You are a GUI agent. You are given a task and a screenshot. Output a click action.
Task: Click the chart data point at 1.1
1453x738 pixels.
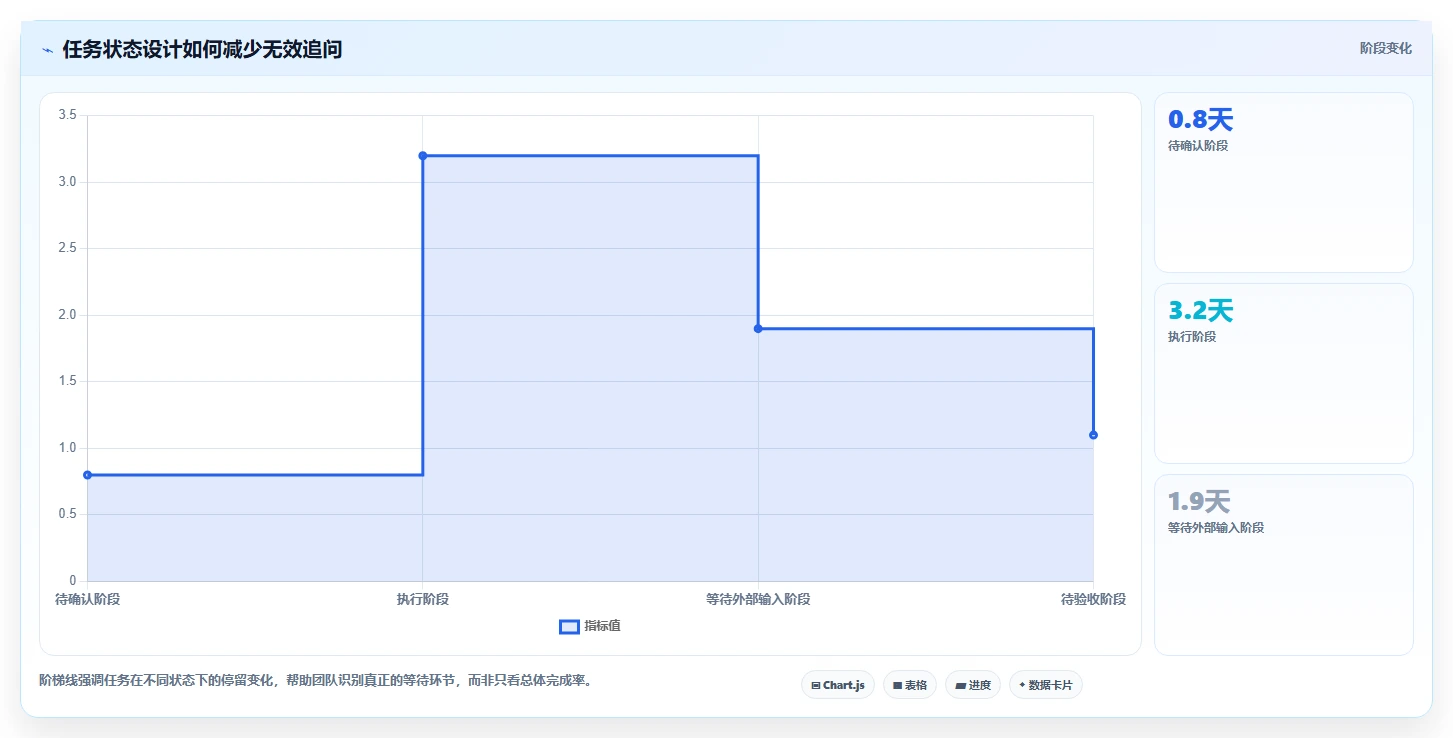click(x=1093, y=435)
